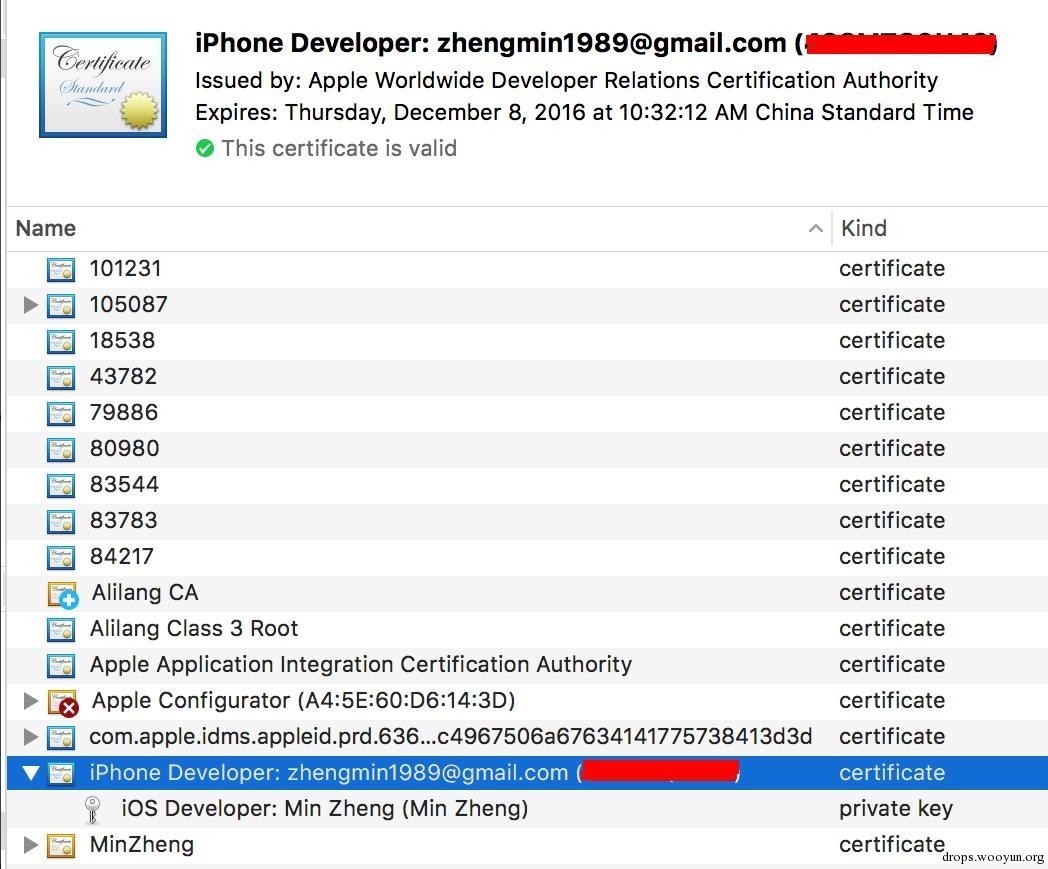Click the certificate icon beside 84217
Image resolution: width=1048 pixels, height=869 pixels.
61,557
